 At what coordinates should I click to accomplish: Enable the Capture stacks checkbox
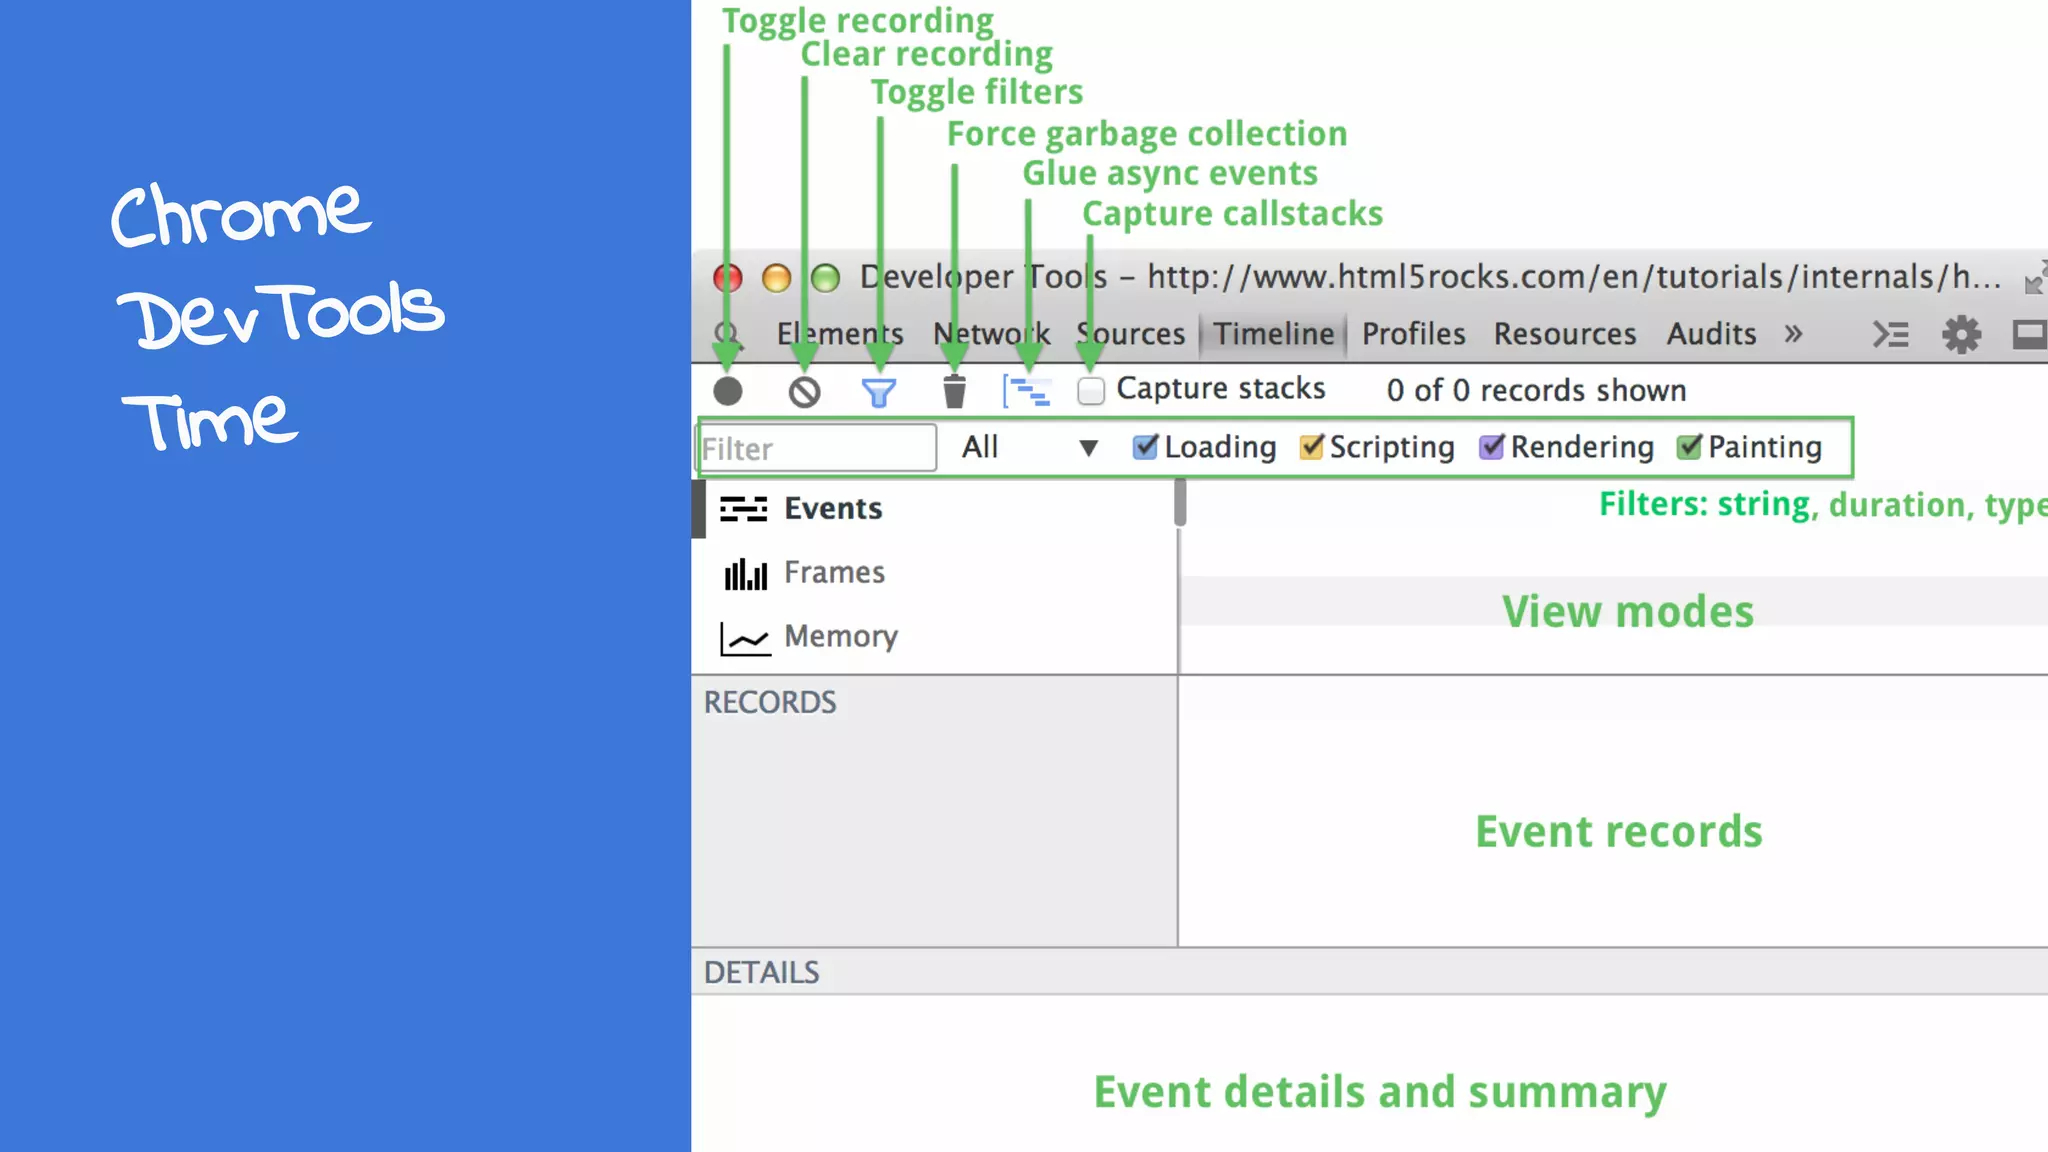click(x=1091, y=390)
